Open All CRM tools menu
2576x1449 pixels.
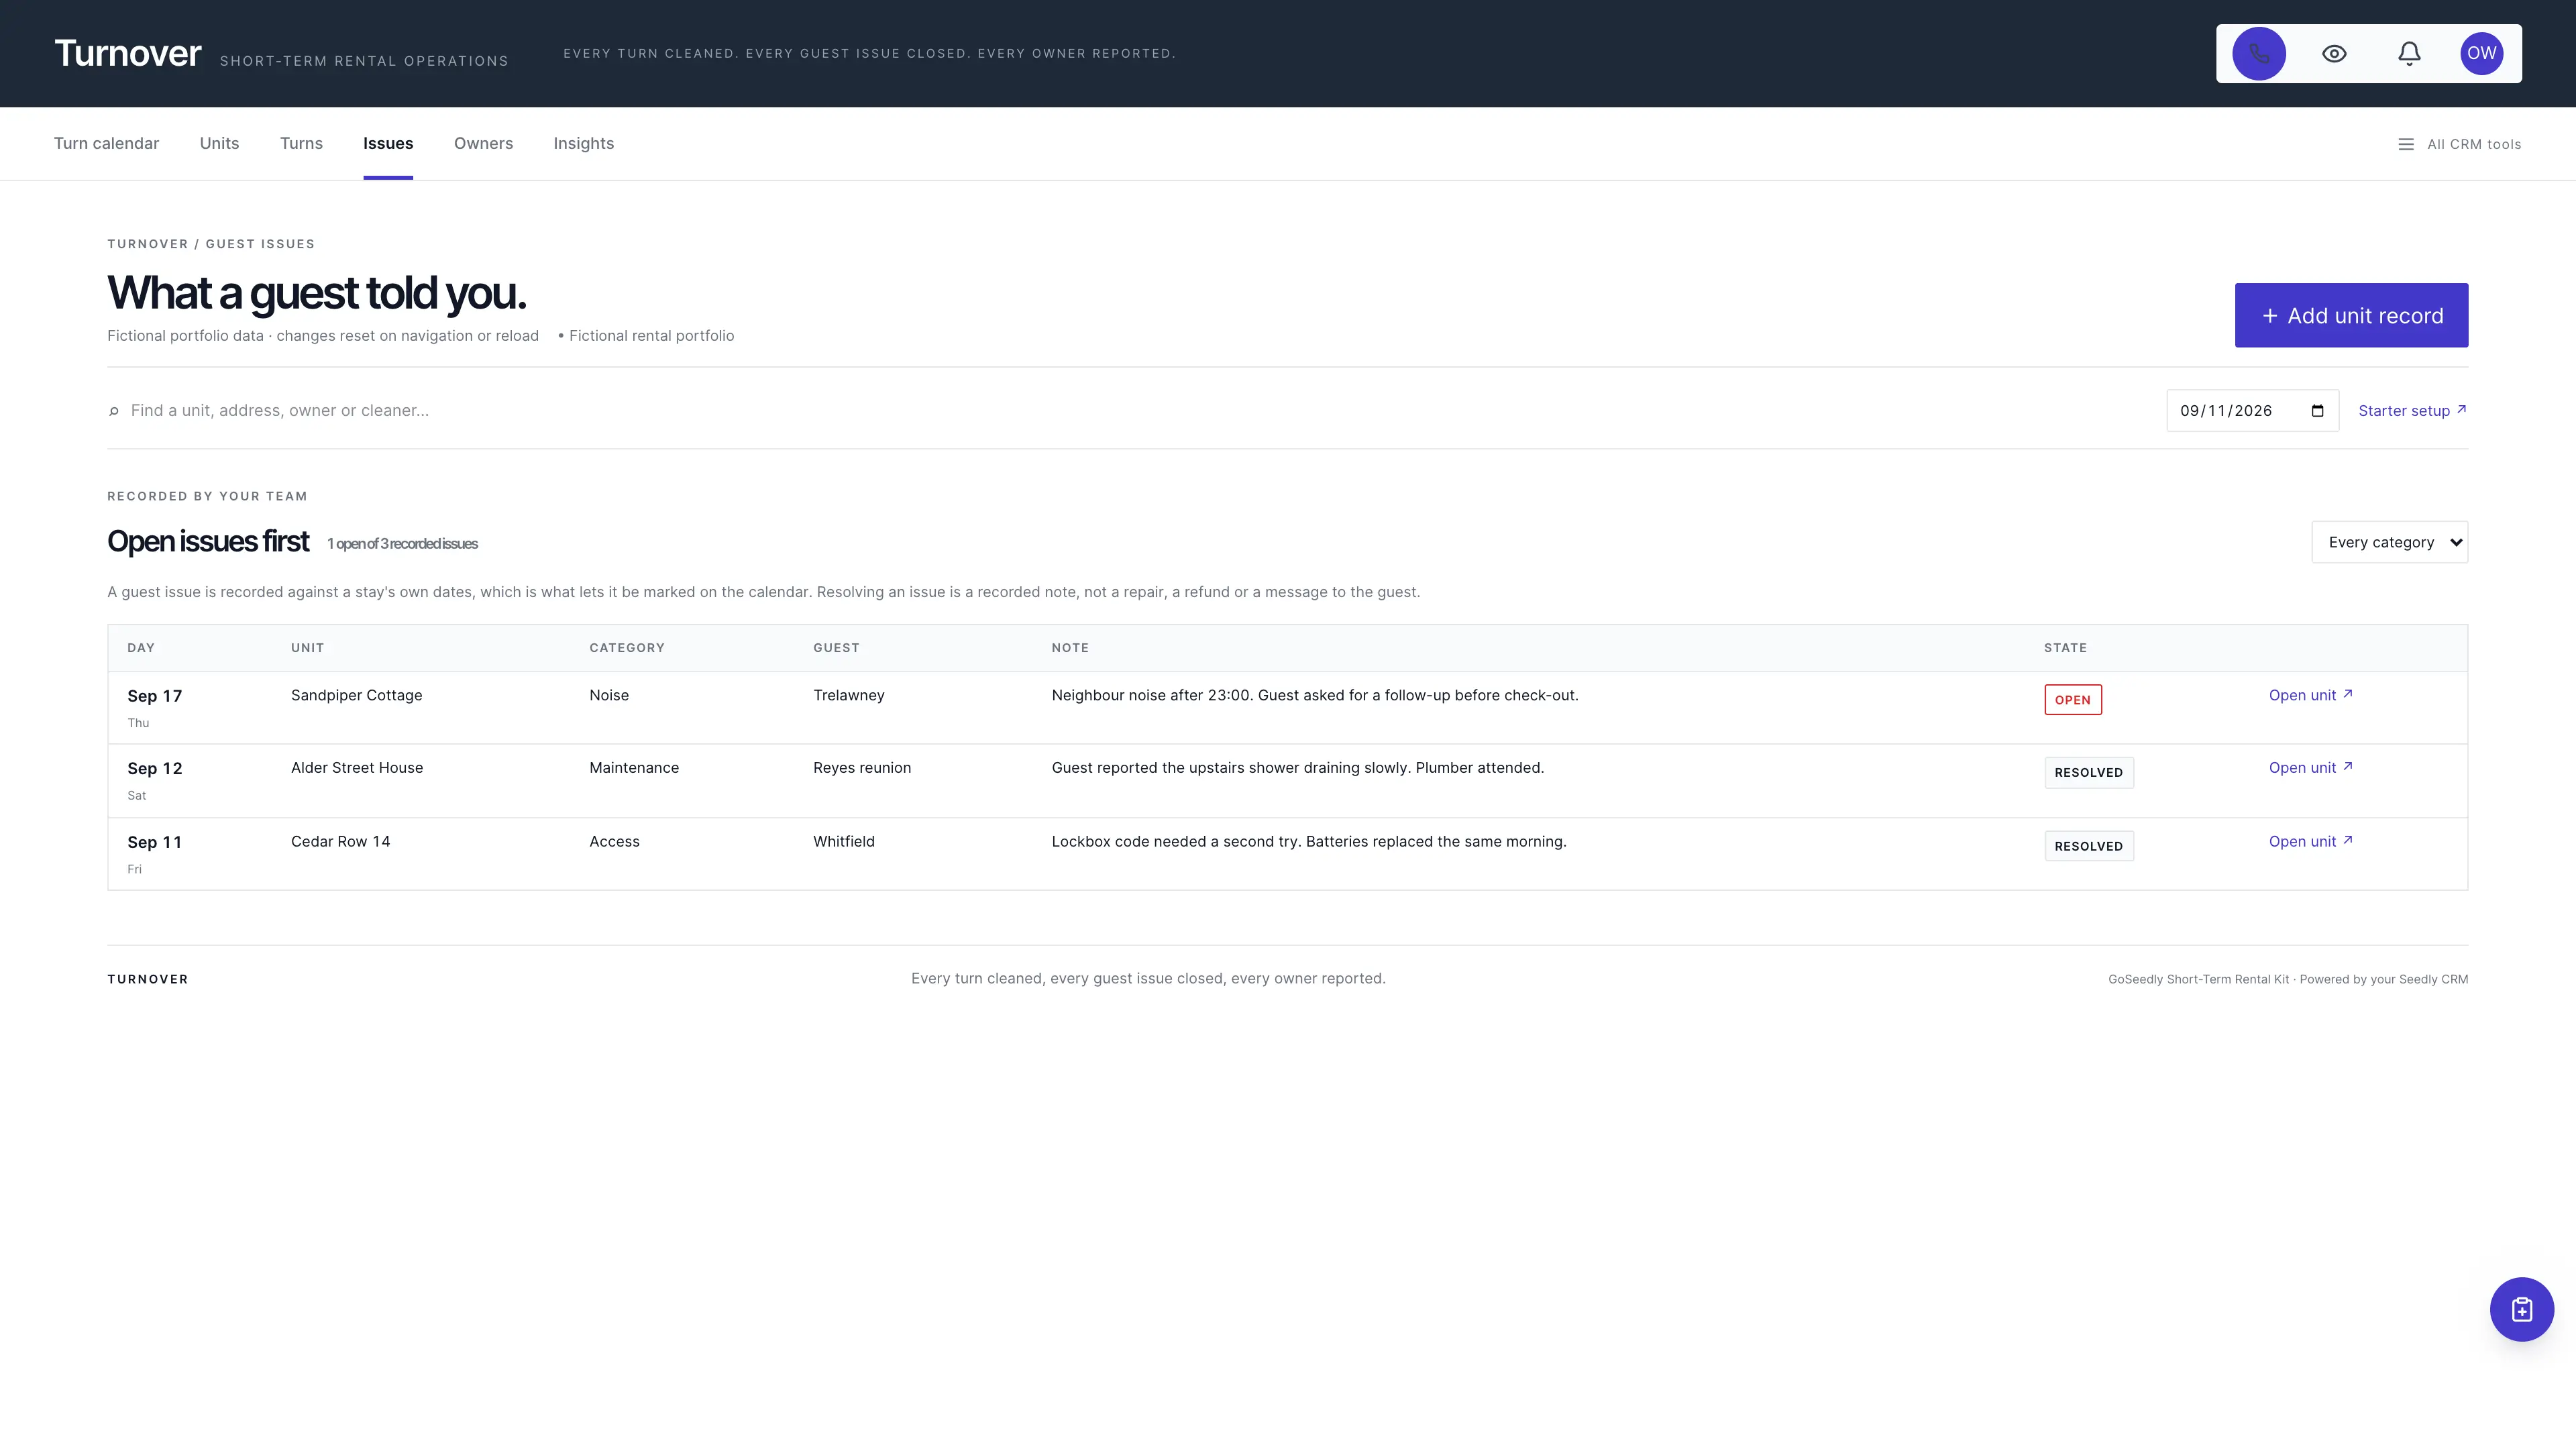(x=2459, y=145)
